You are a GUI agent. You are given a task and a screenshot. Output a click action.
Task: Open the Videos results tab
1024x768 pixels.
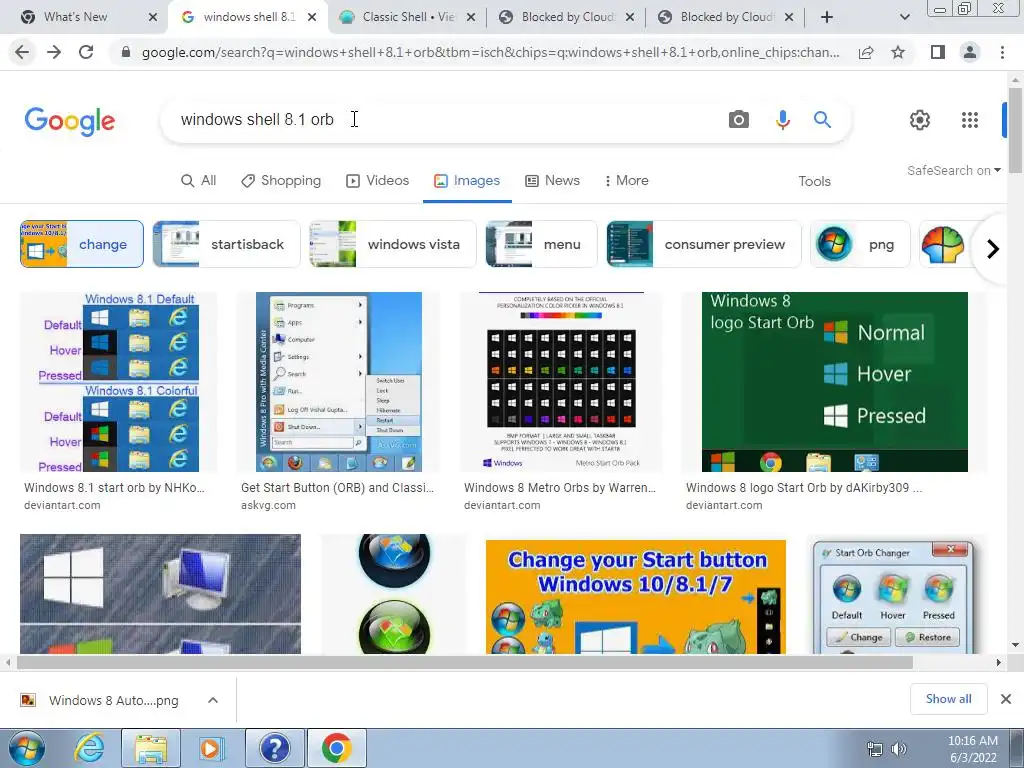click(x=377, y=180)
